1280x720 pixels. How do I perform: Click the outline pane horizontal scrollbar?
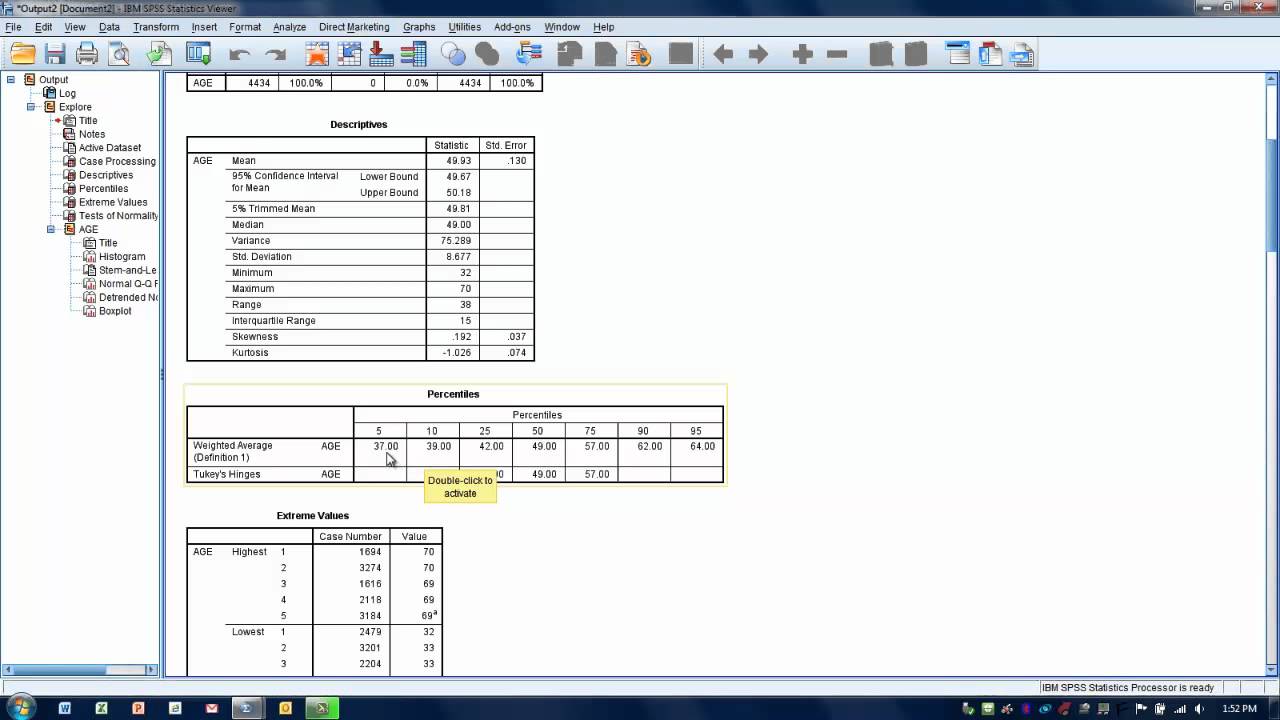(x=79, y=670)
